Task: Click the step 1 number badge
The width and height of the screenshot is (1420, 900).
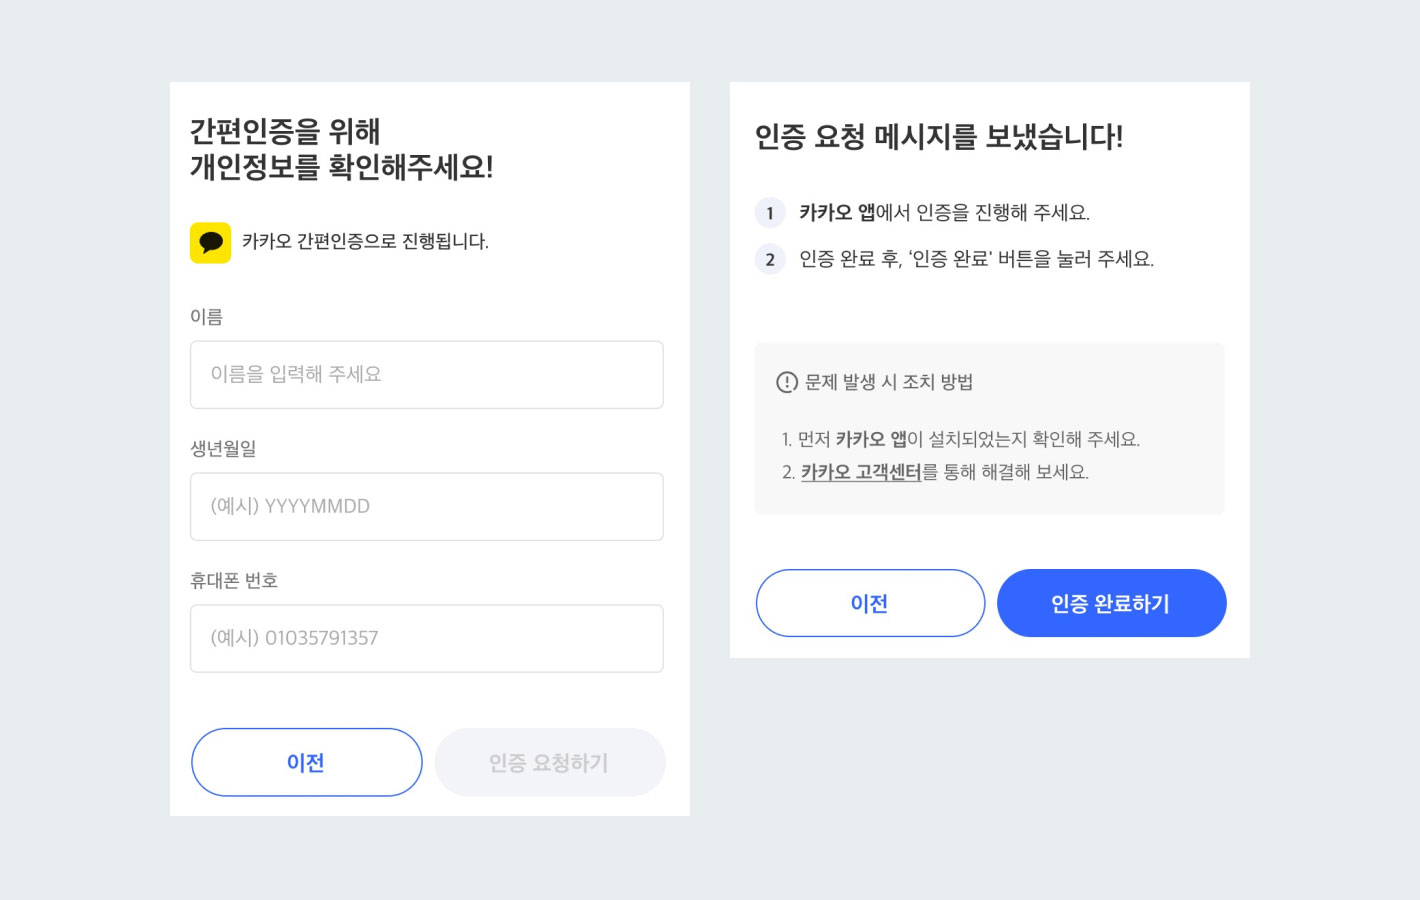Action: click(770, 213)
